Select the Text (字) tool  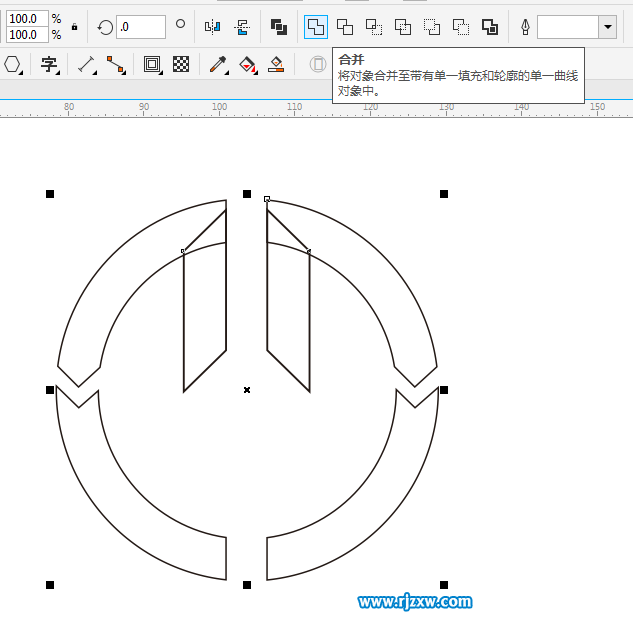(x=48, y=65)
